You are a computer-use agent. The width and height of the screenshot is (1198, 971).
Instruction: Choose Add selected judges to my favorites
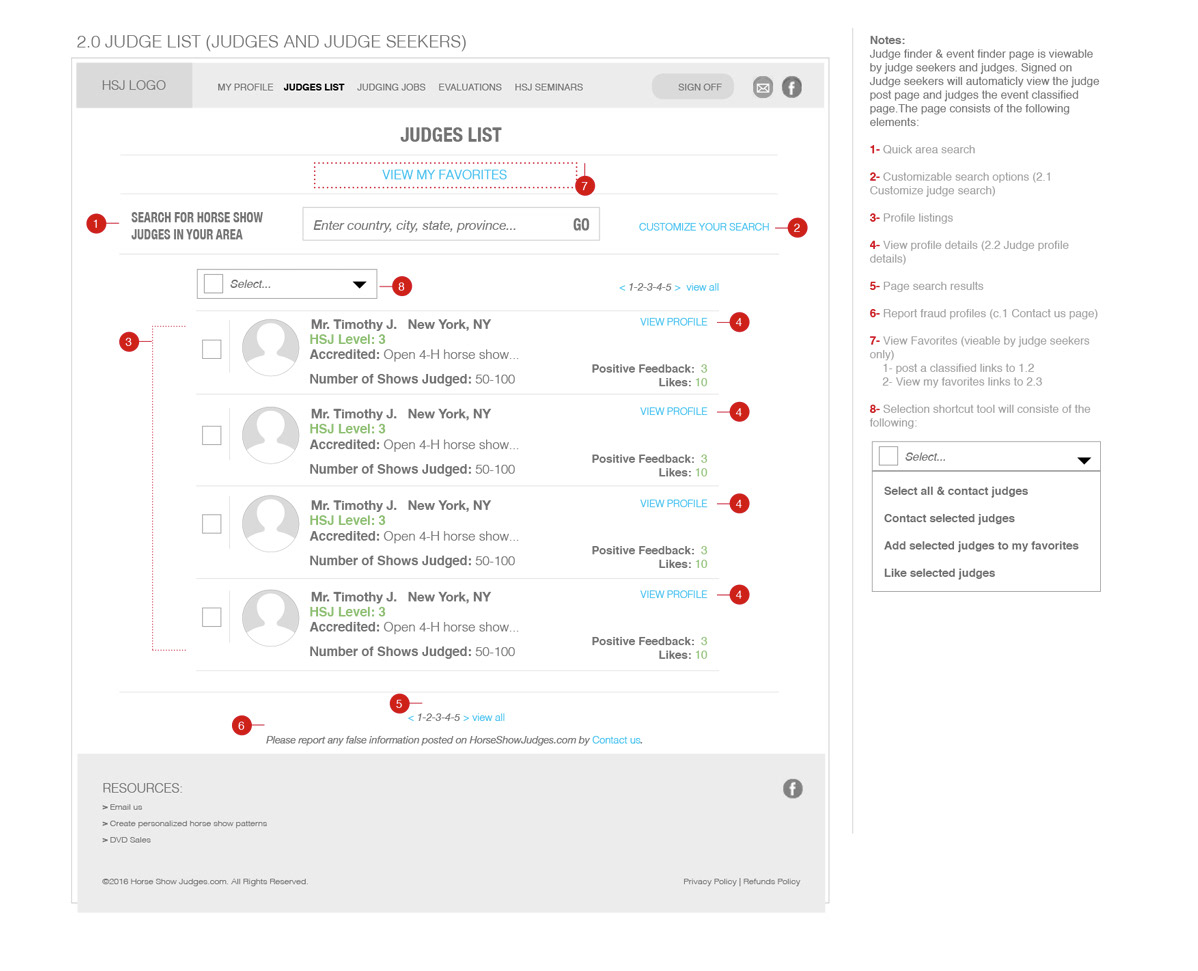[x=981, y=545]
